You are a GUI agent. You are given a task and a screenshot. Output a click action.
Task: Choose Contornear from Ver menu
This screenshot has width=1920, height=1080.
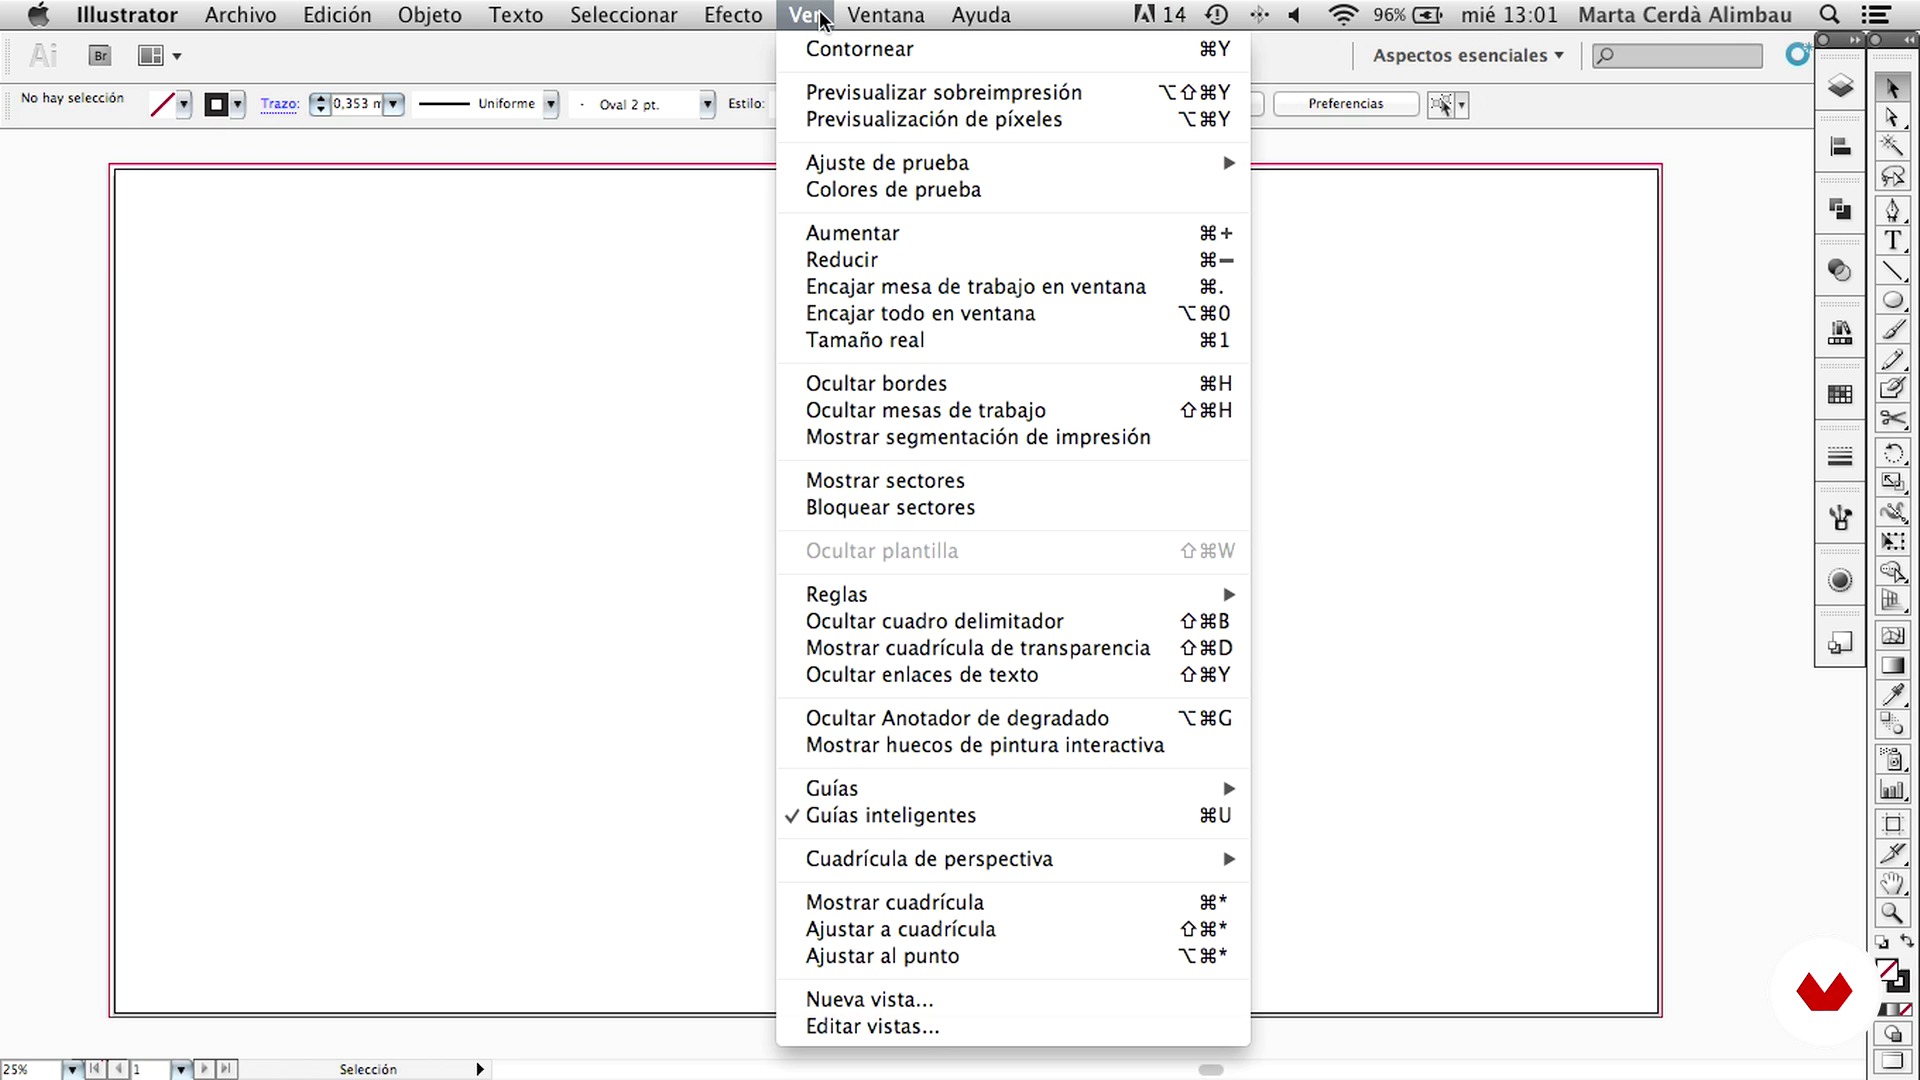1013,49
